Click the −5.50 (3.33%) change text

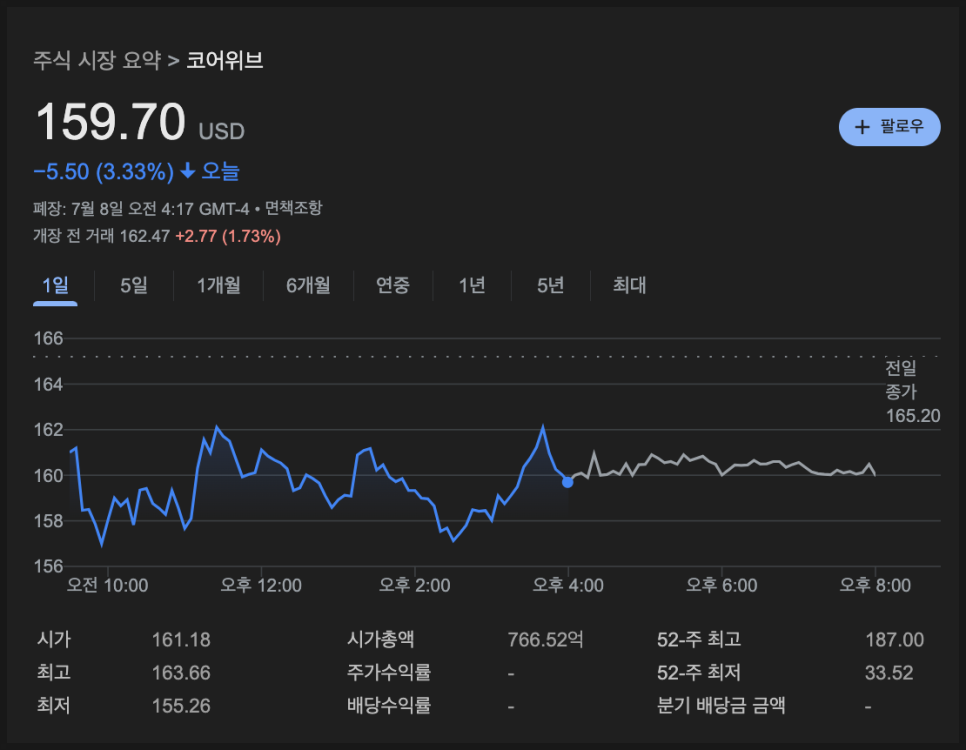[104, 171]
